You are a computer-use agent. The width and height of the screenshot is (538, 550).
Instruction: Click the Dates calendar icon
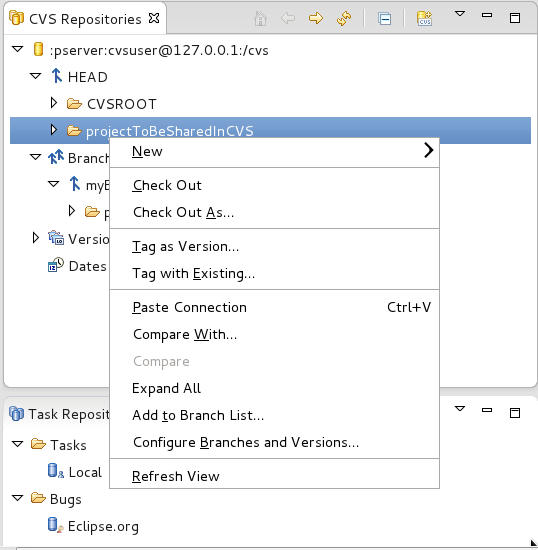point(56,265)
